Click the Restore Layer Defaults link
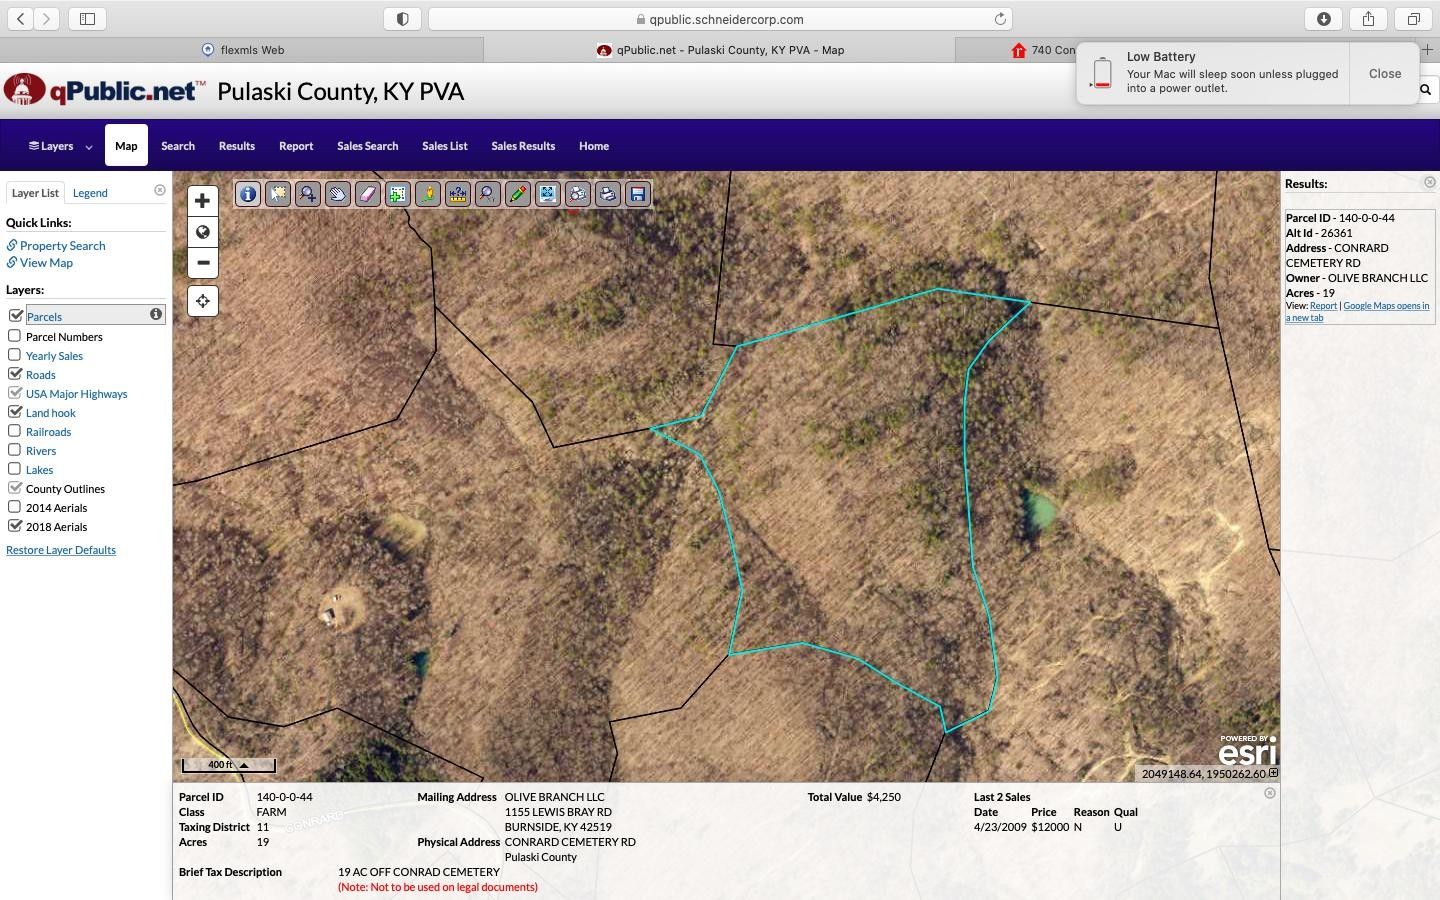 61,550
